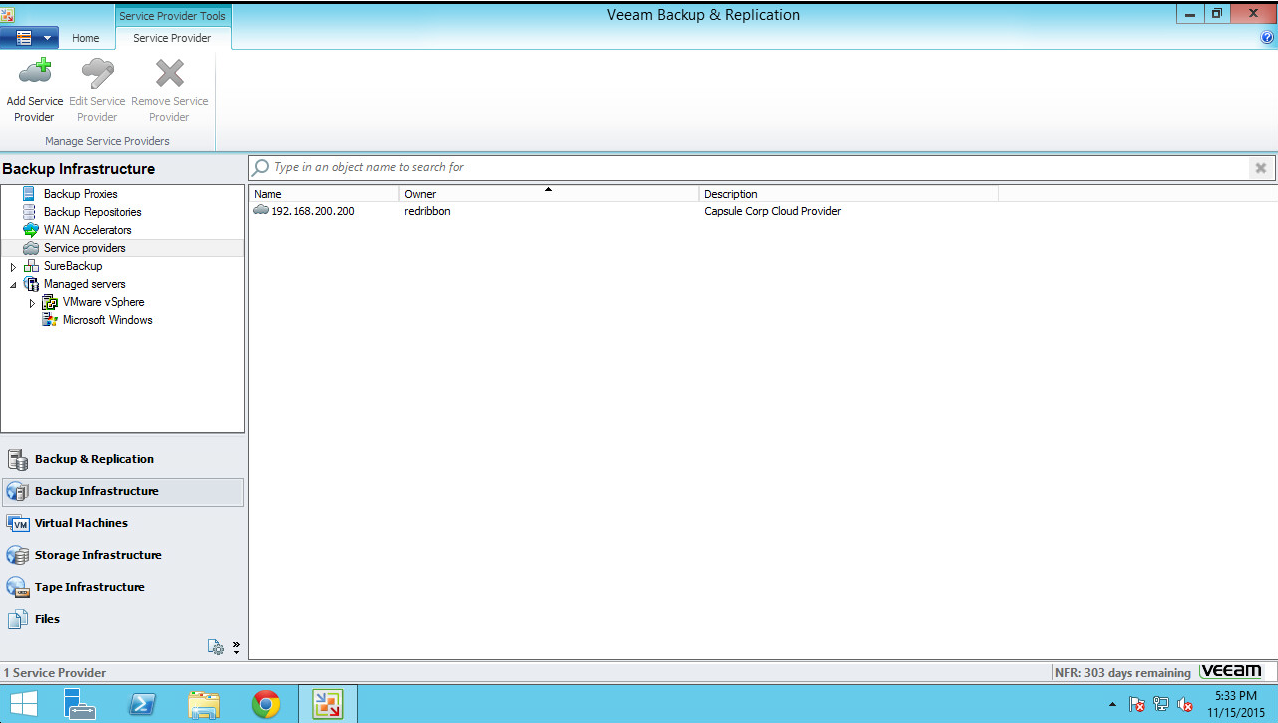Switch to the Service Provider ribbon tab

[x=172, y=38]
